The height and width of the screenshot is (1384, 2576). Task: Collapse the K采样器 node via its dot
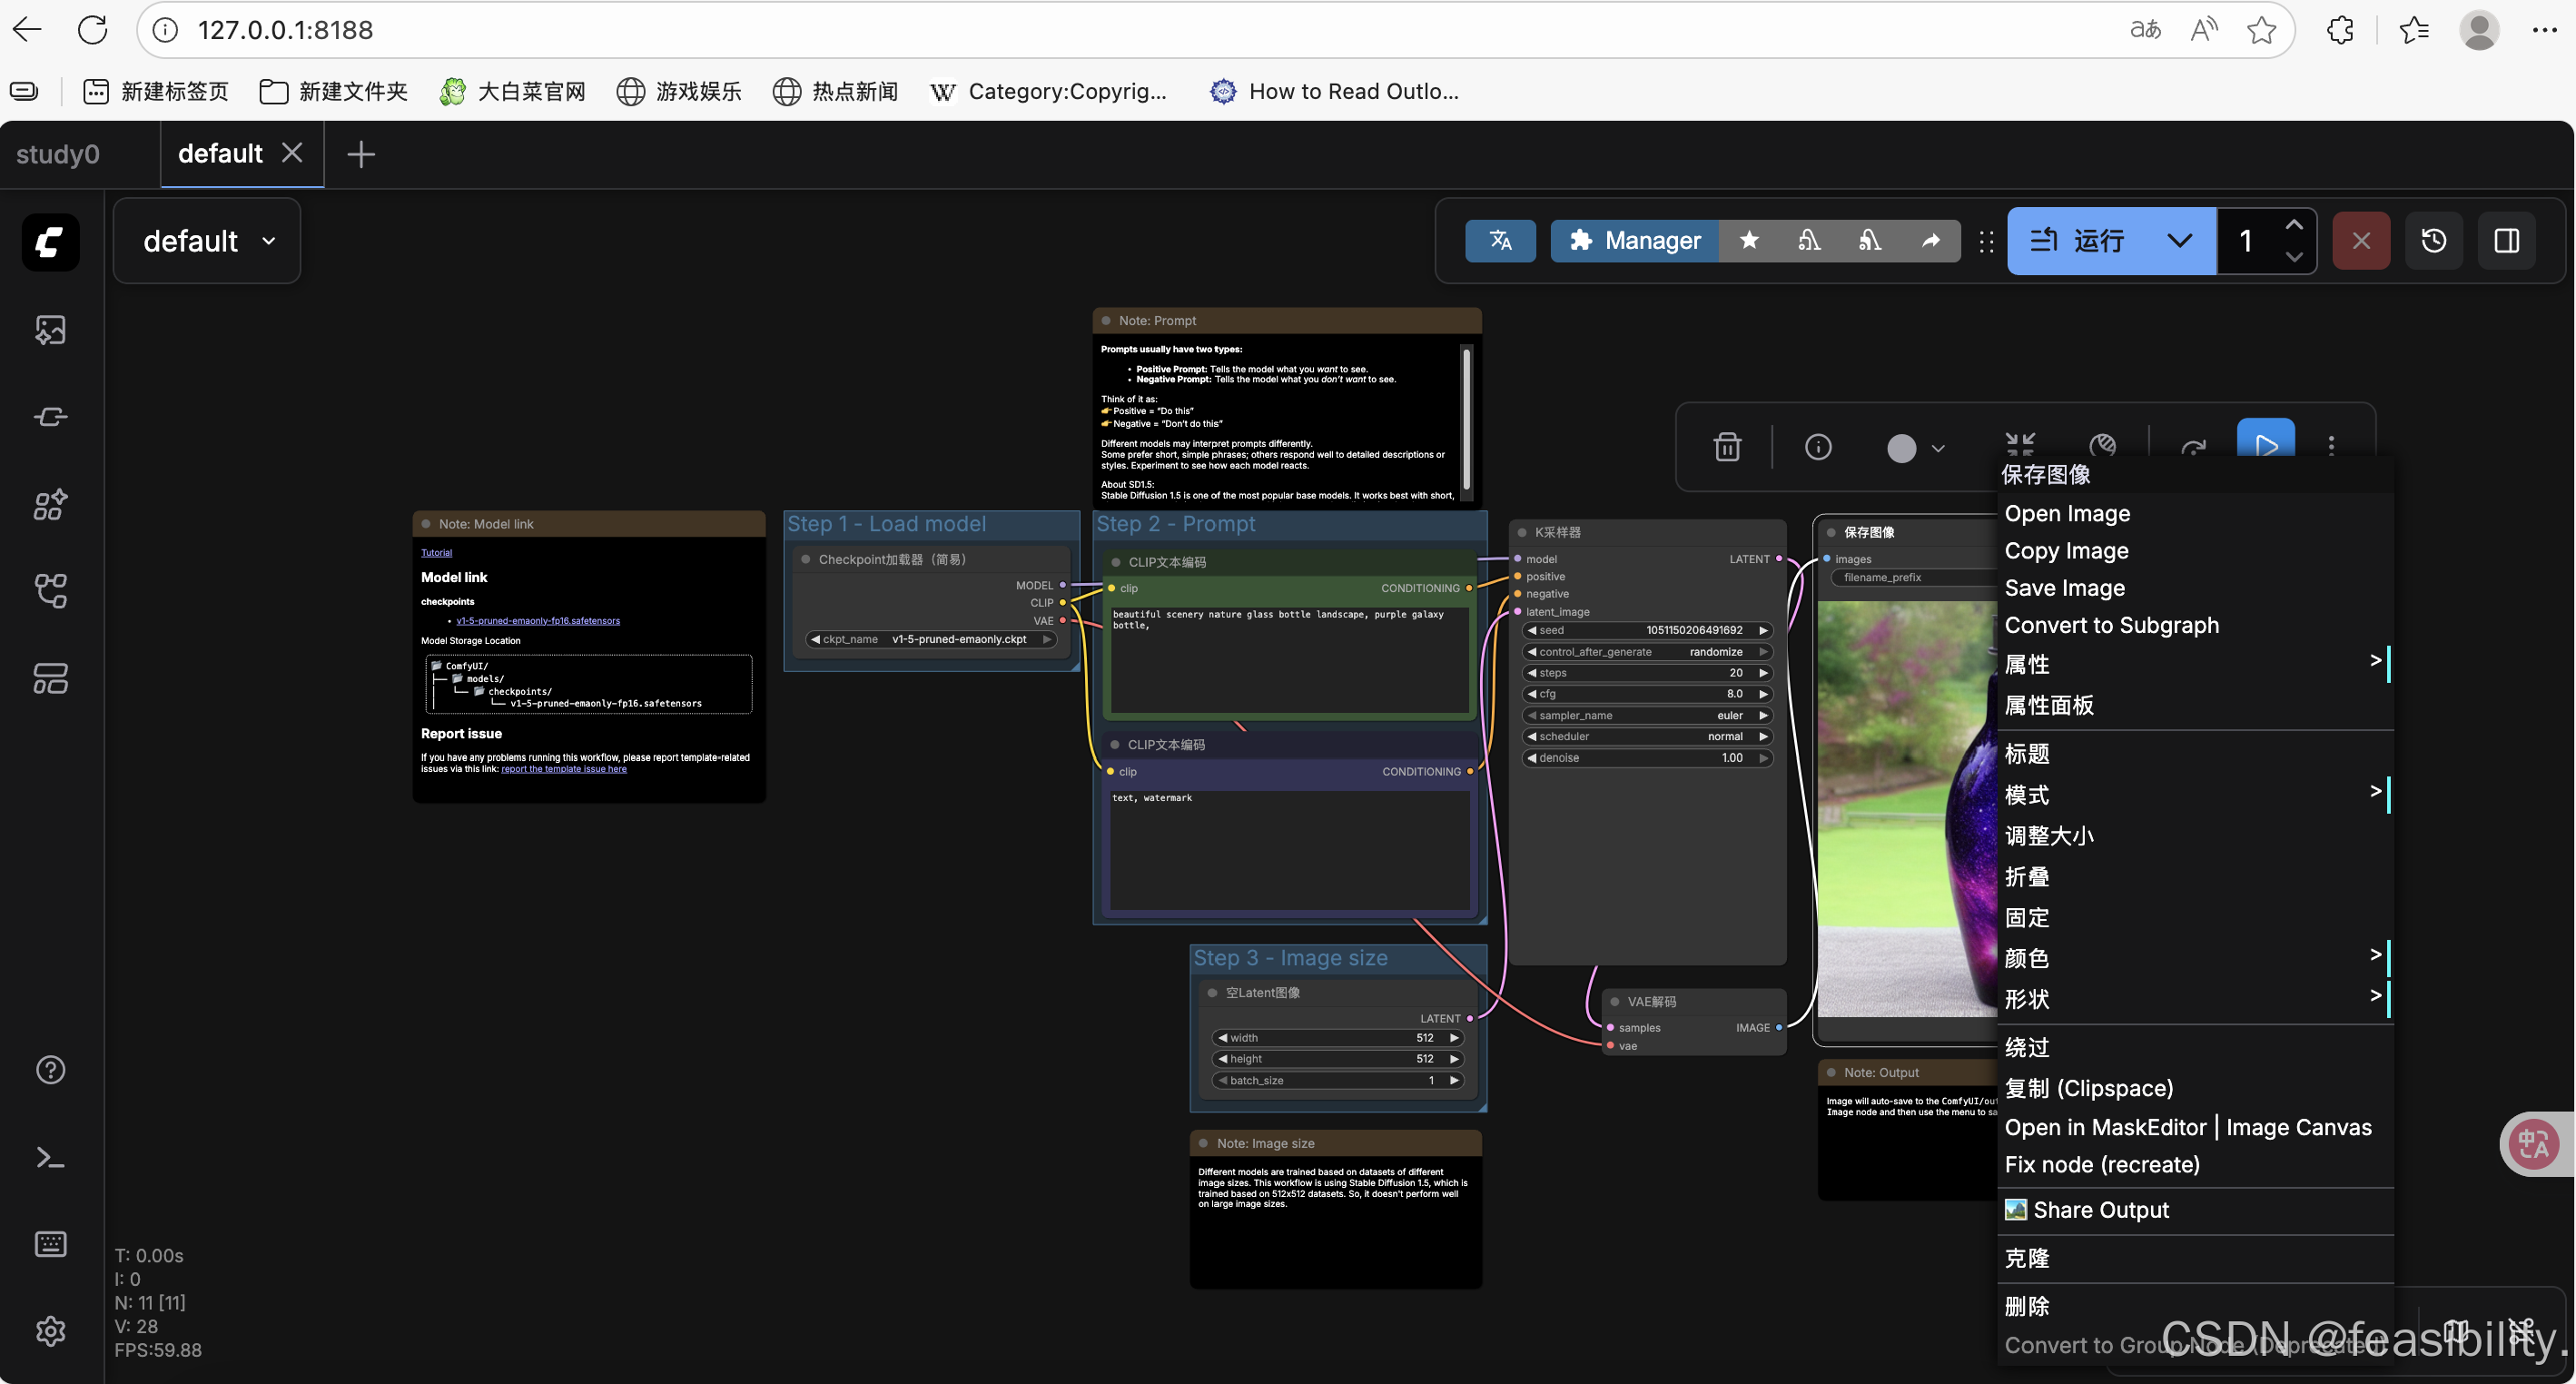1522,532
